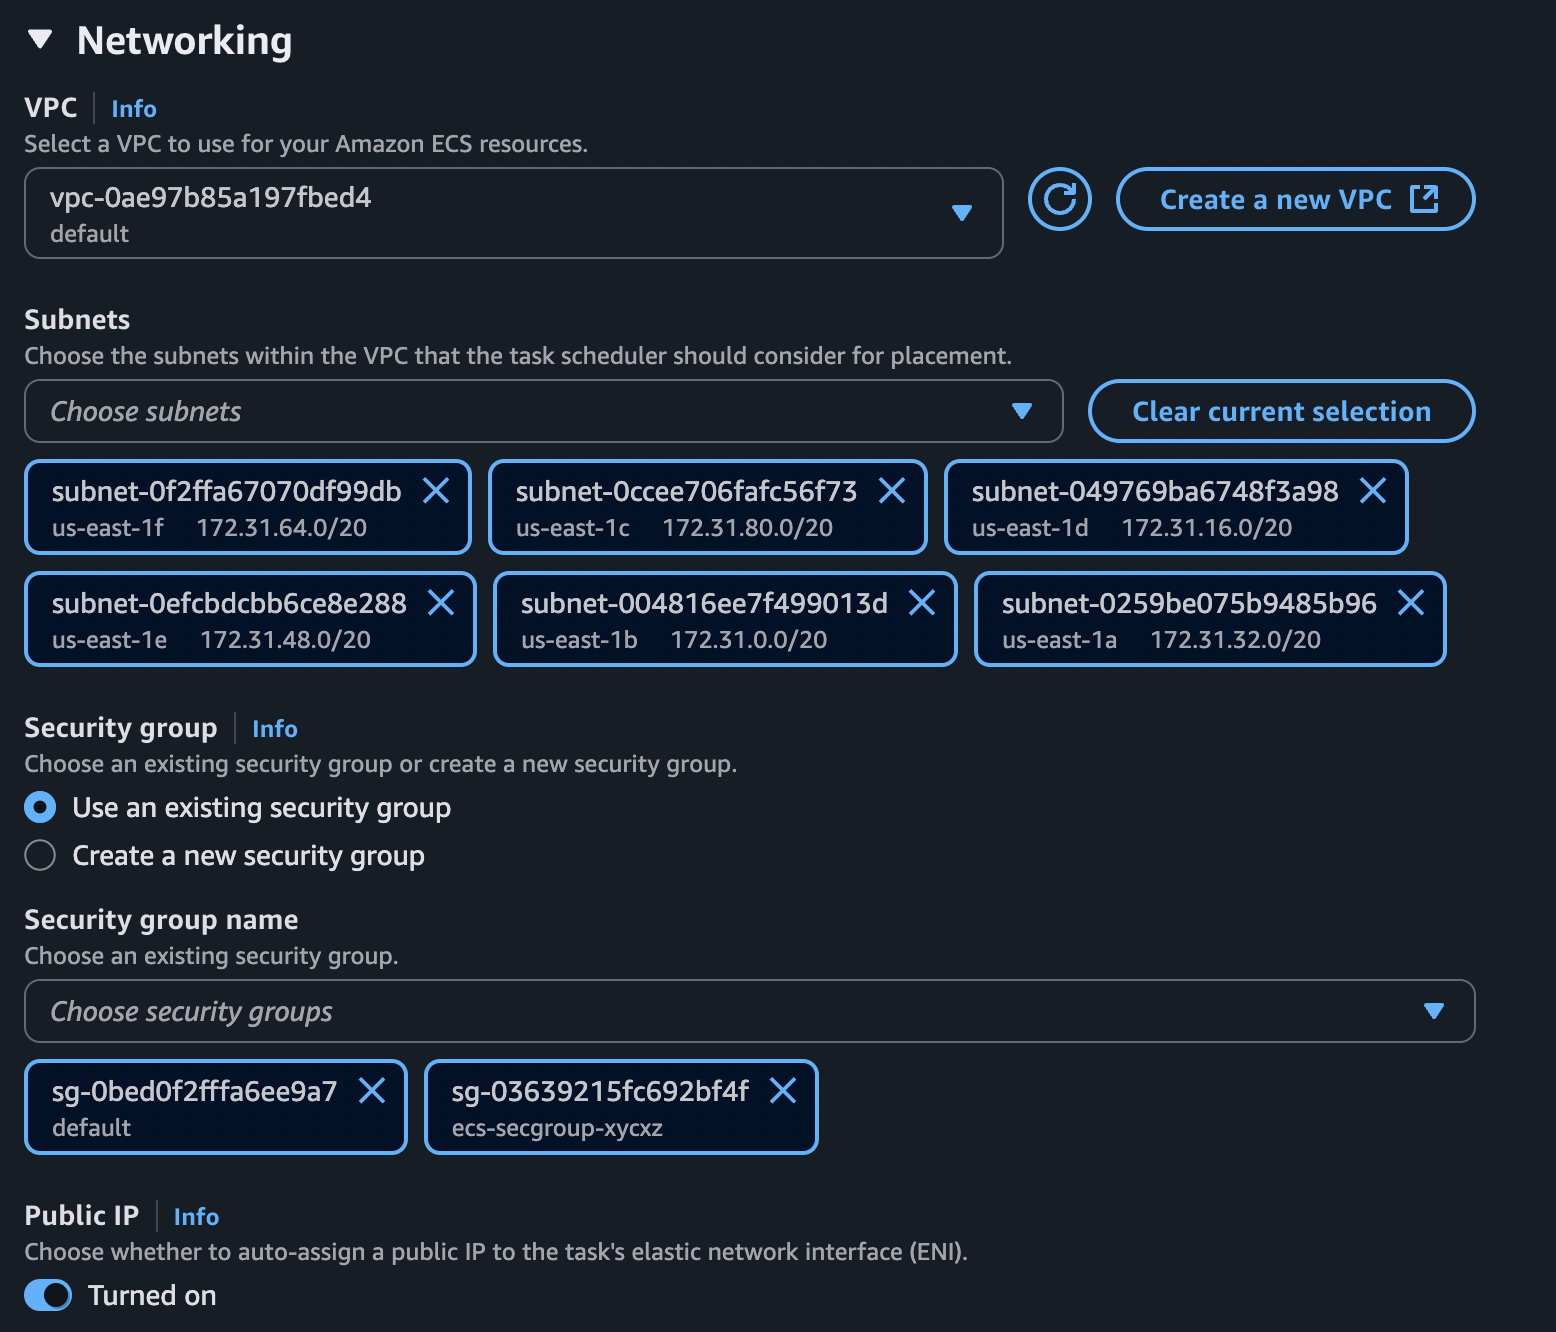This screenshot has width=1556, height=1332.
Task: Select the Create a new security group option
Action: point(39,855)
